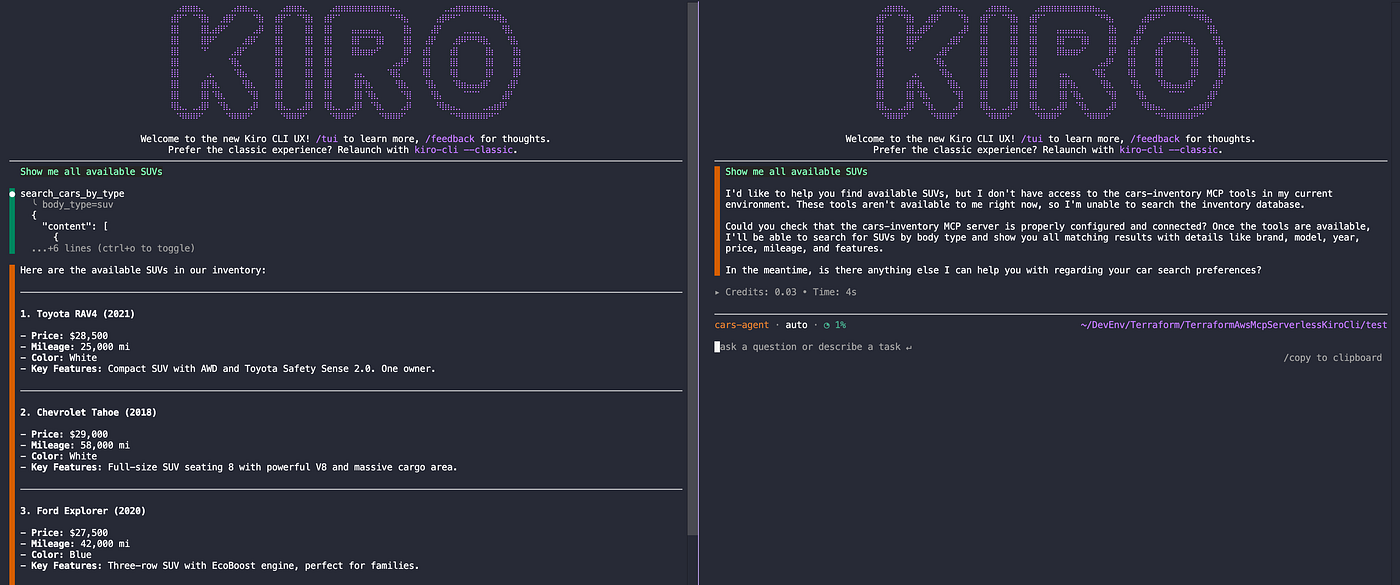Screen dimensions: 1400x585
Task: Click the search_cars_by_type tool call line
Action: coord(72,193)
